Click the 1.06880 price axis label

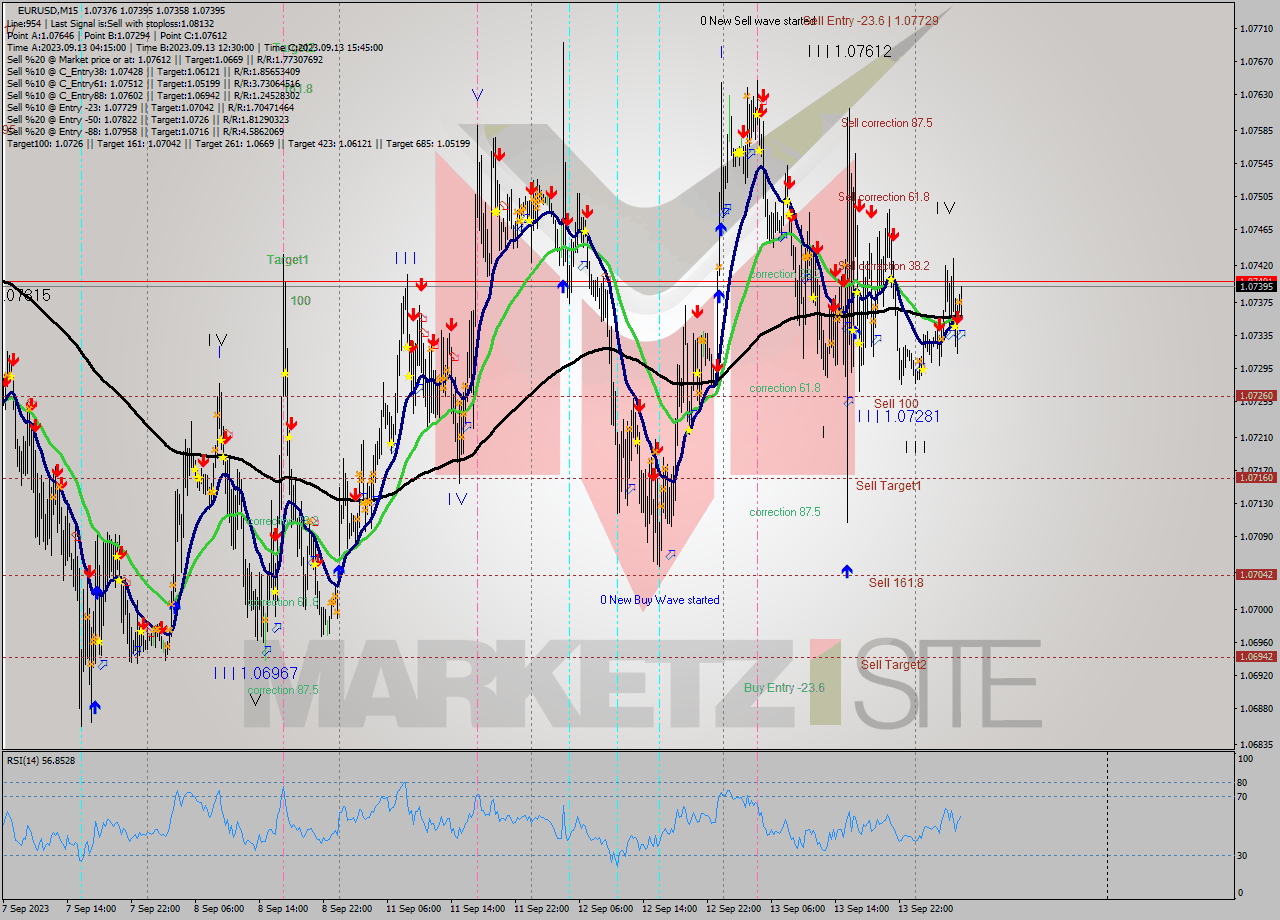[1256, 709]
